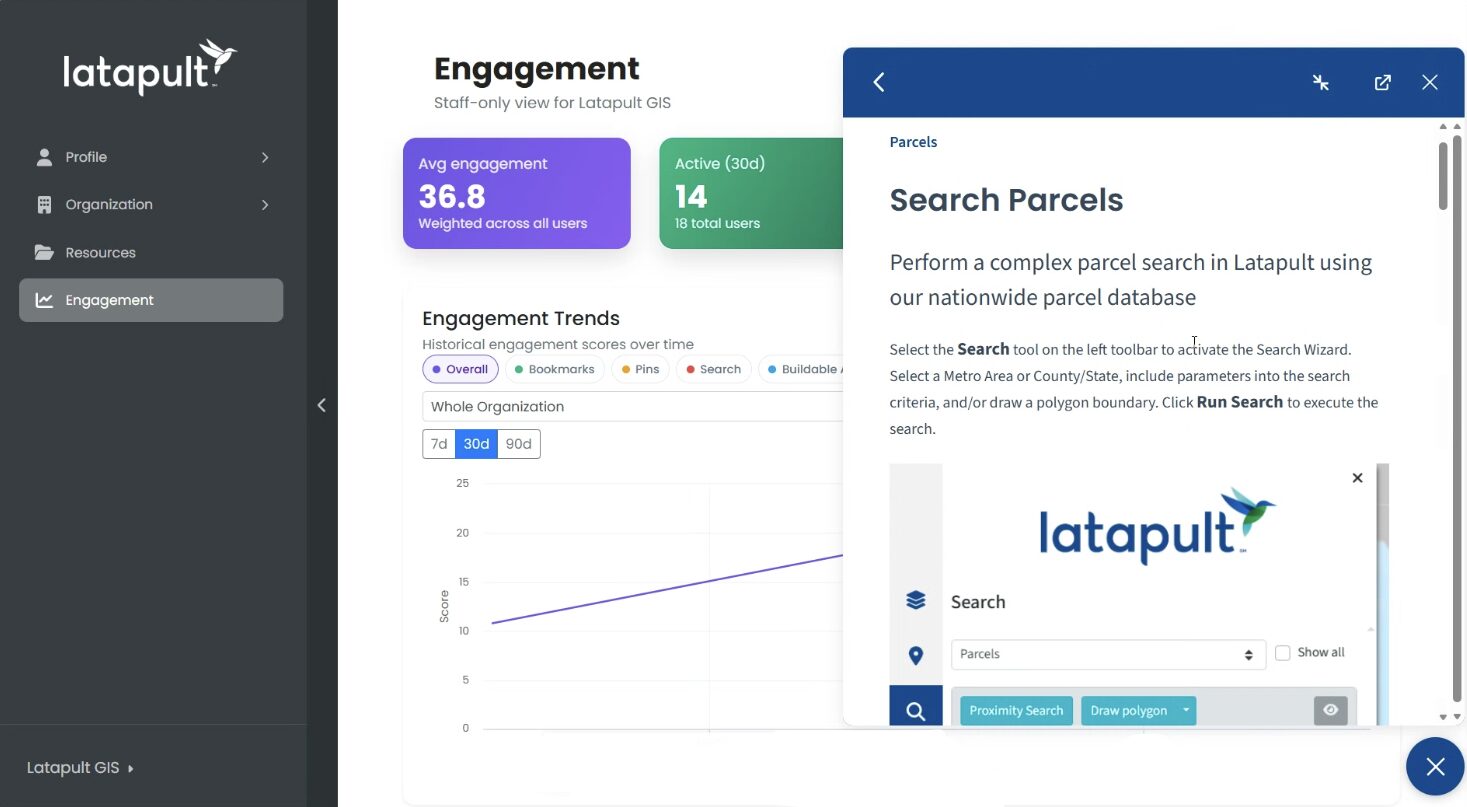The image size is (1467, 807).
Task: Click the collapse arrows icon in help header
Action: tap(1321, 82)
